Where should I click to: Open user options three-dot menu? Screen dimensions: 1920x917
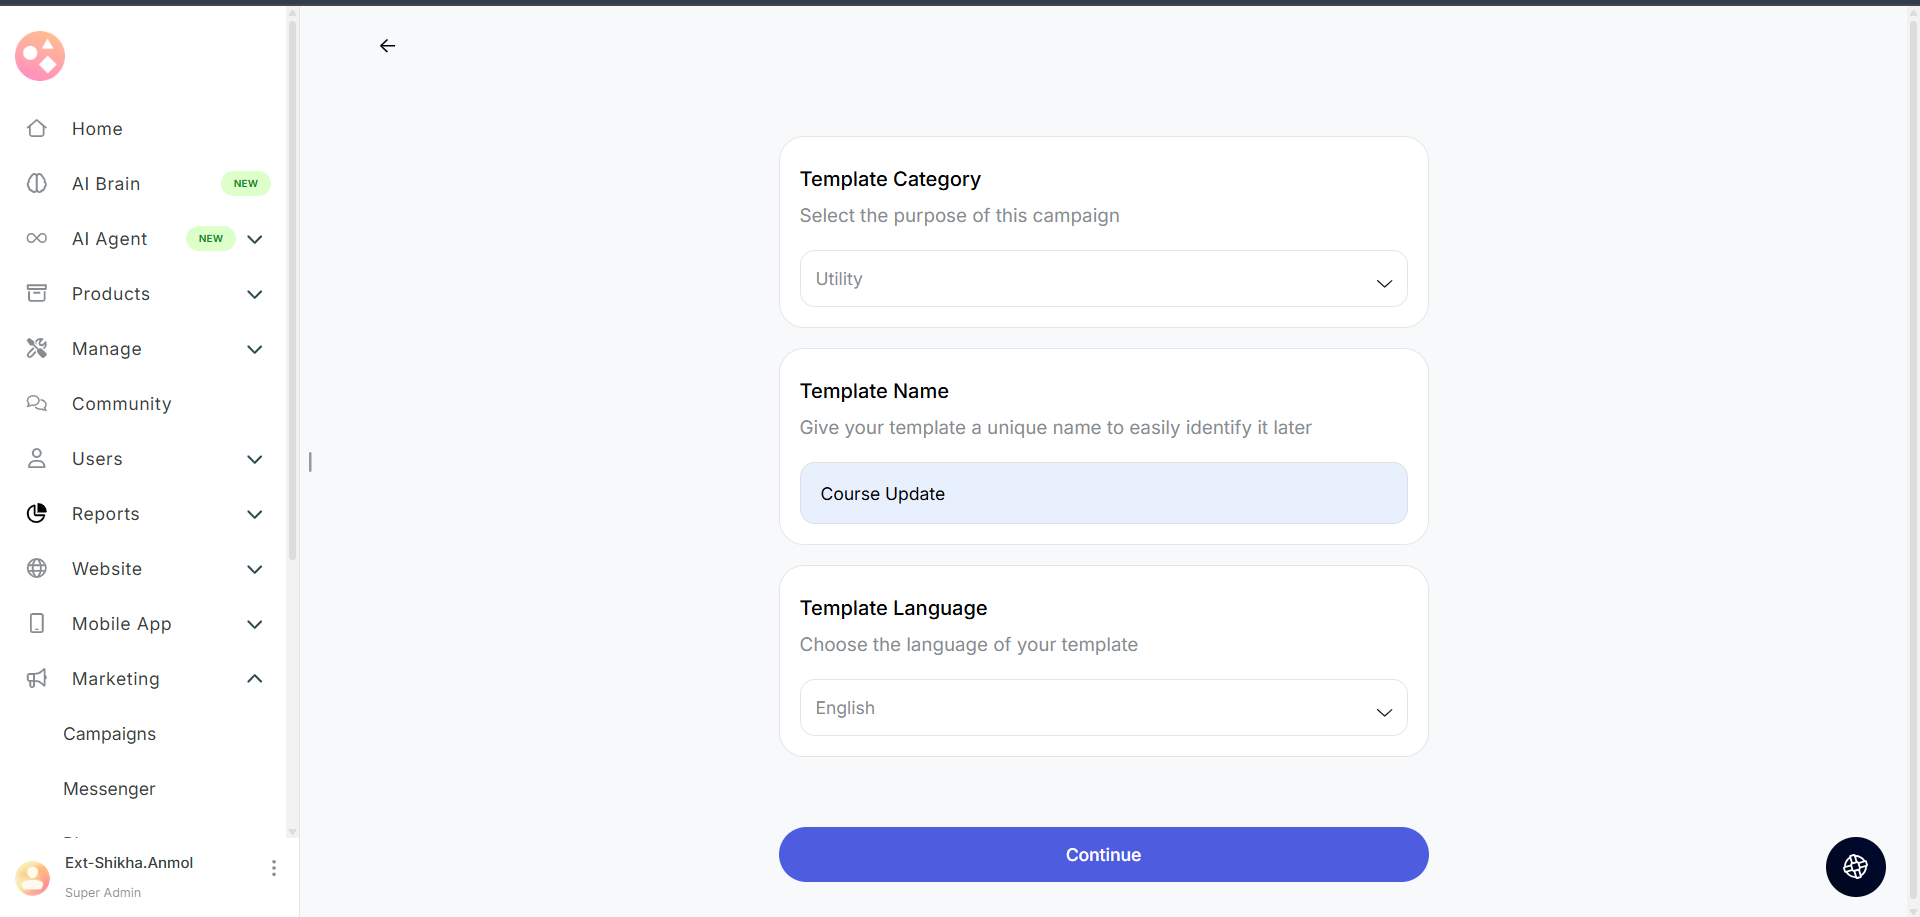(274, 868)
